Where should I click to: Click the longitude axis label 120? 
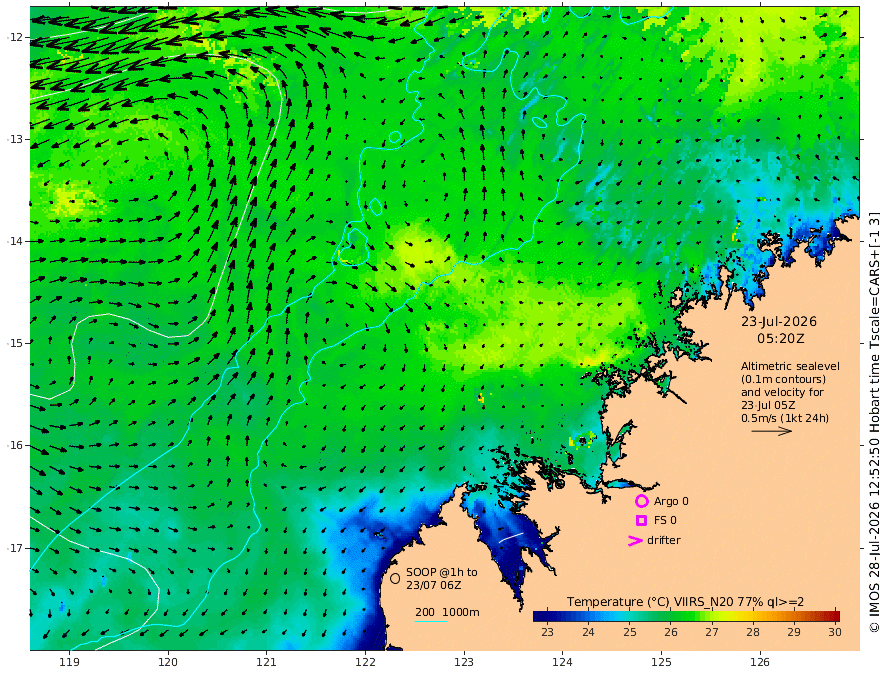coord(168,663)
